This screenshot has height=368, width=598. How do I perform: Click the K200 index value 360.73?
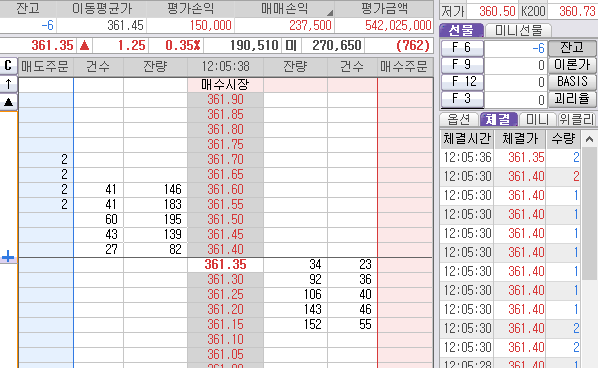[577, 11]
